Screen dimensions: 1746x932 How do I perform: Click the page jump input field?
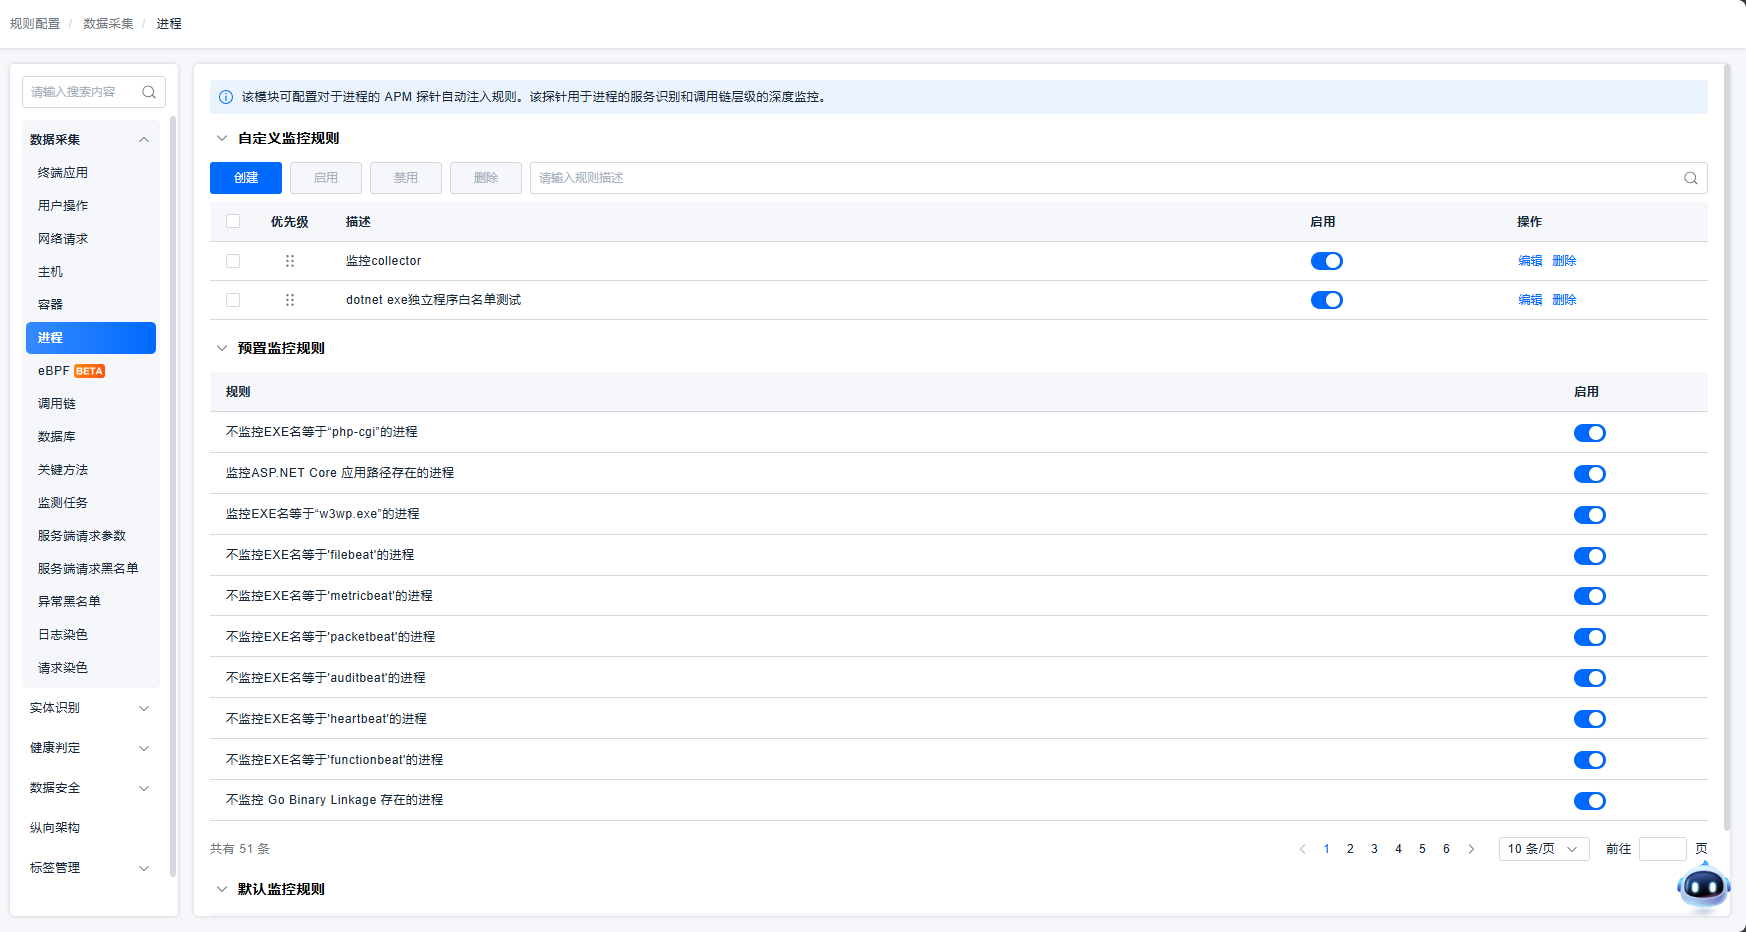coord(1662,849)
